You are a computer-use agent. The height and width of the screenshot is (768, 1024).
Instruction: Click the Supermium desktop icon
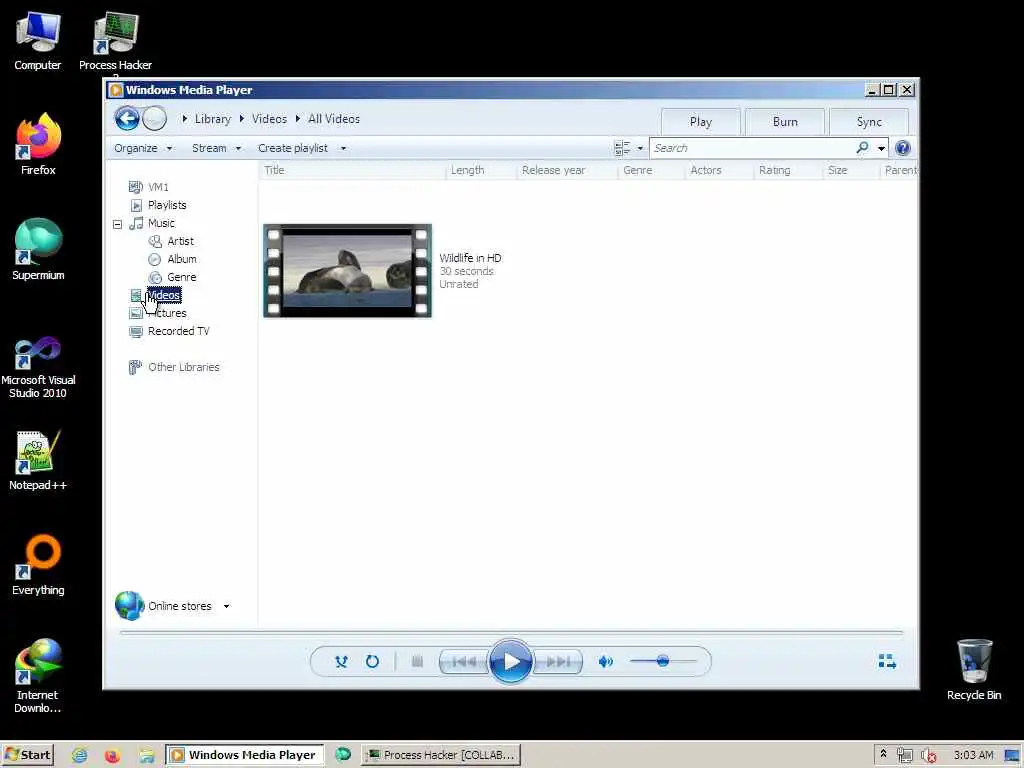(x=38, y=249)
